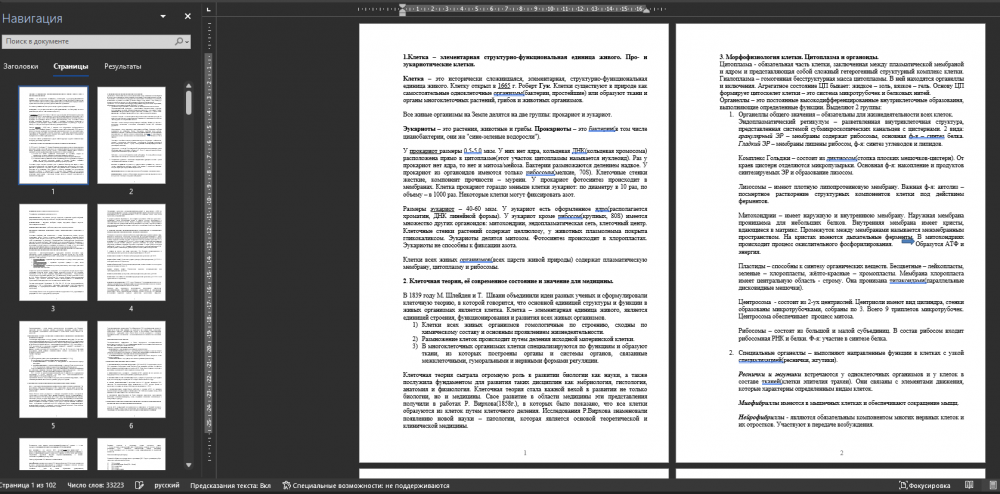Click heading '3. Морфофизиология клетки' on page 2
The image size is (1000, 494).
click(799, 57)
